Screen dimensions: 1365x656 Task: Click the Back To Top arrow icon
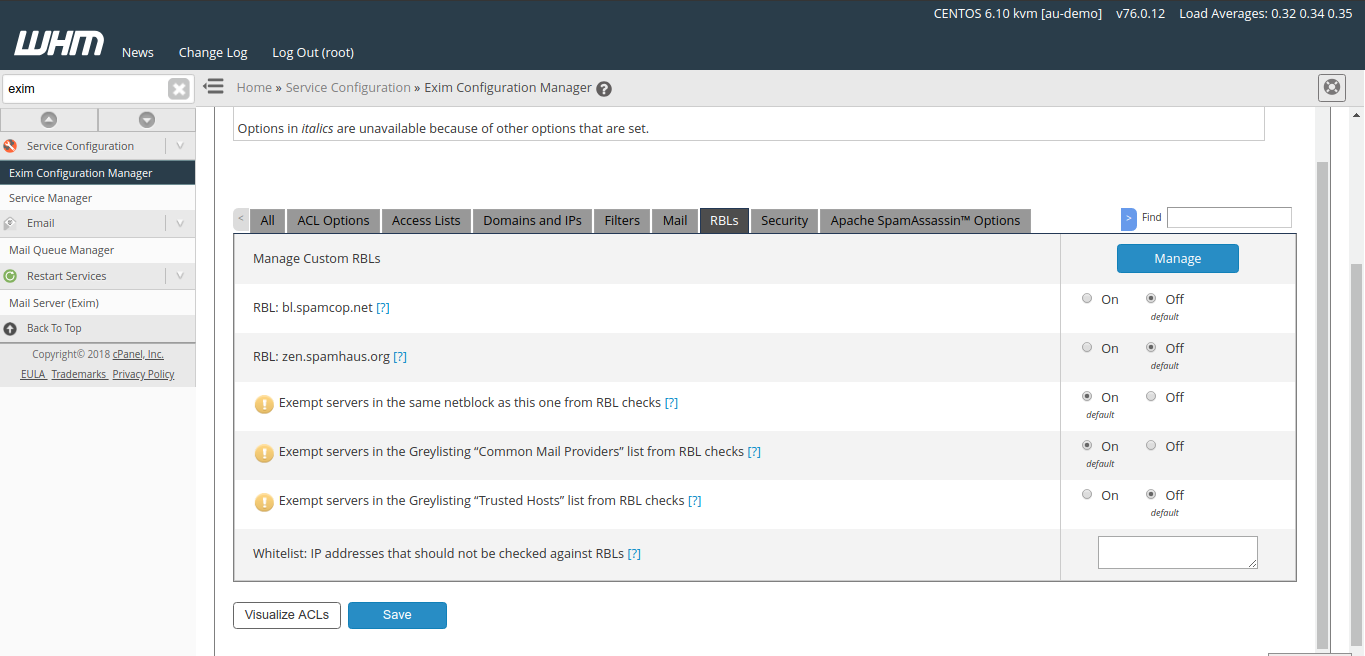pos(10,328)
